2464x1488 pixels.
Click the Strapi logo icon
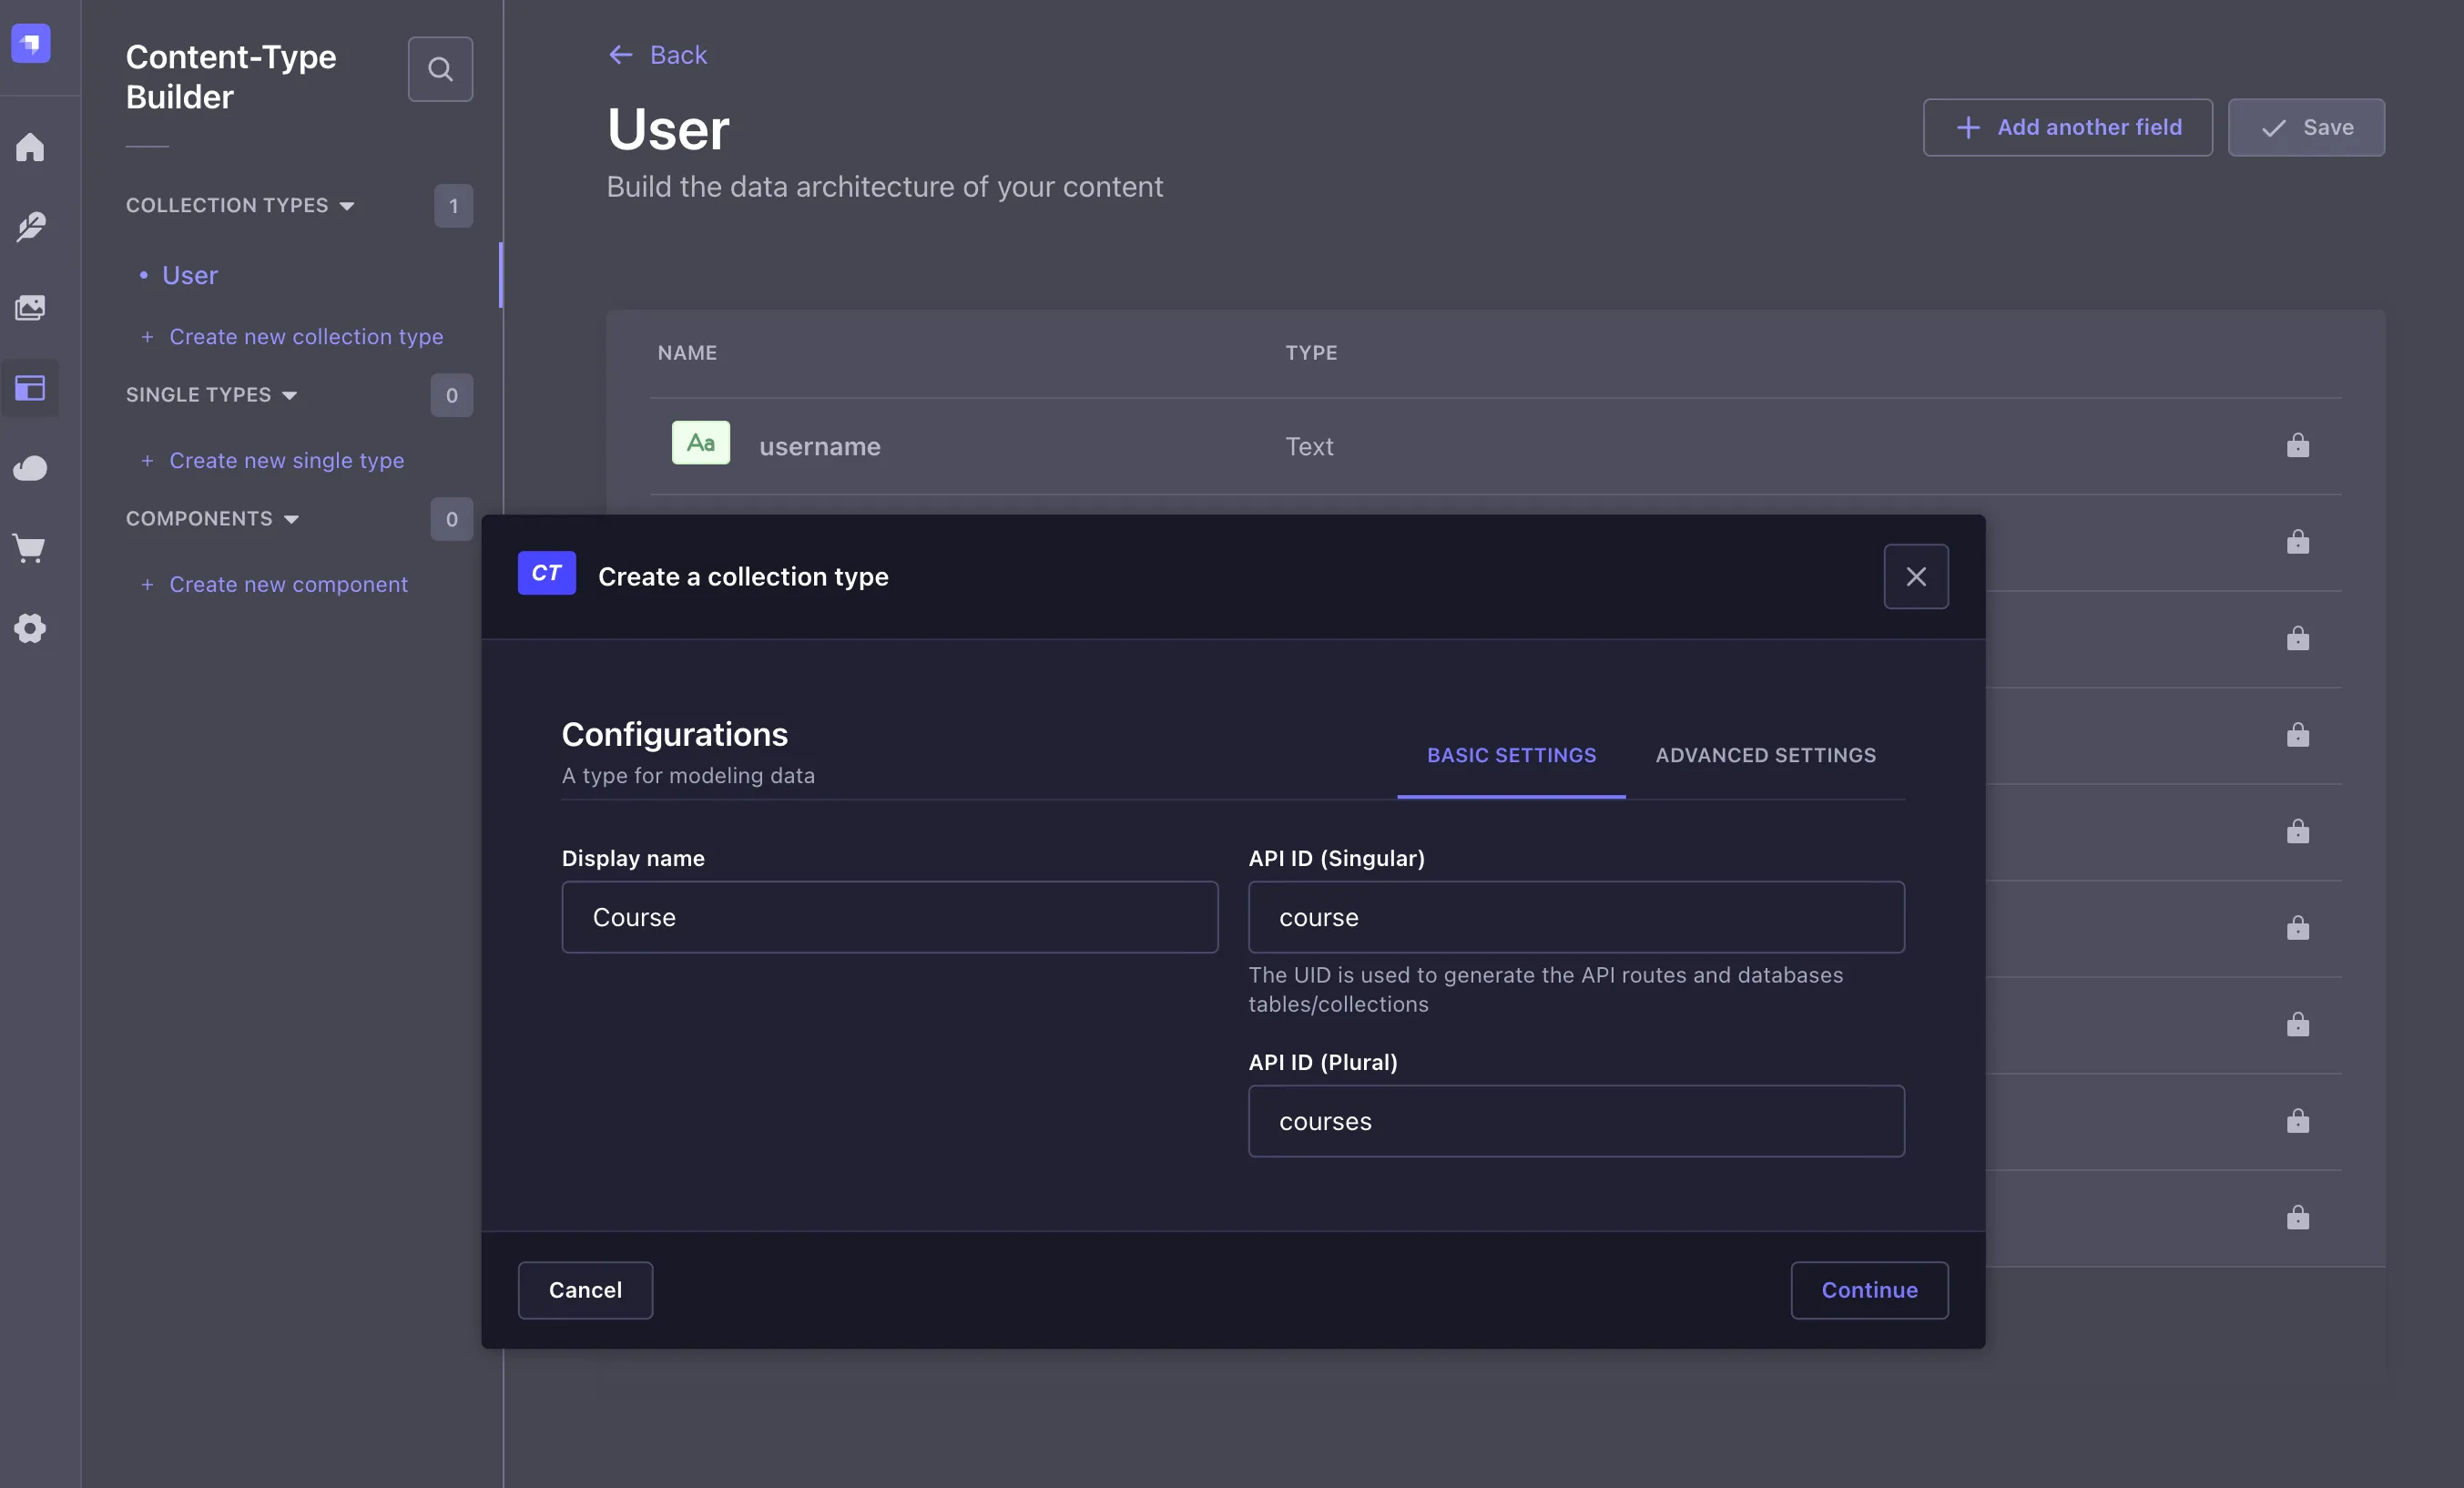(31, 43)
